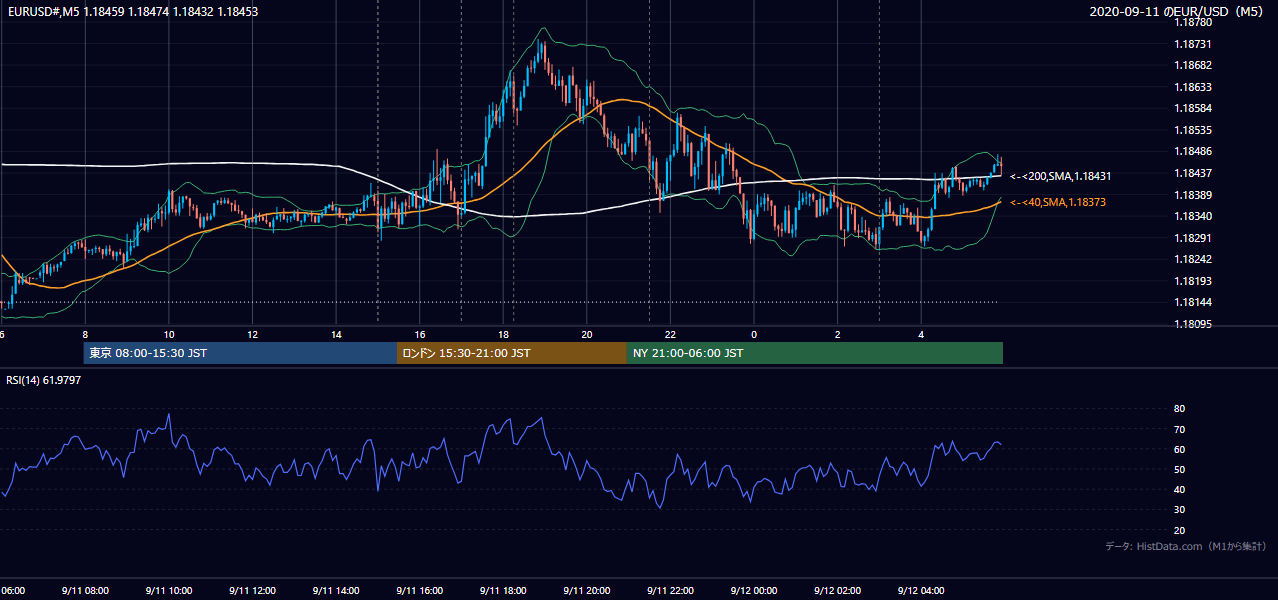
Task: Click price axis value 1.18095
Action: pos(1192,324)
